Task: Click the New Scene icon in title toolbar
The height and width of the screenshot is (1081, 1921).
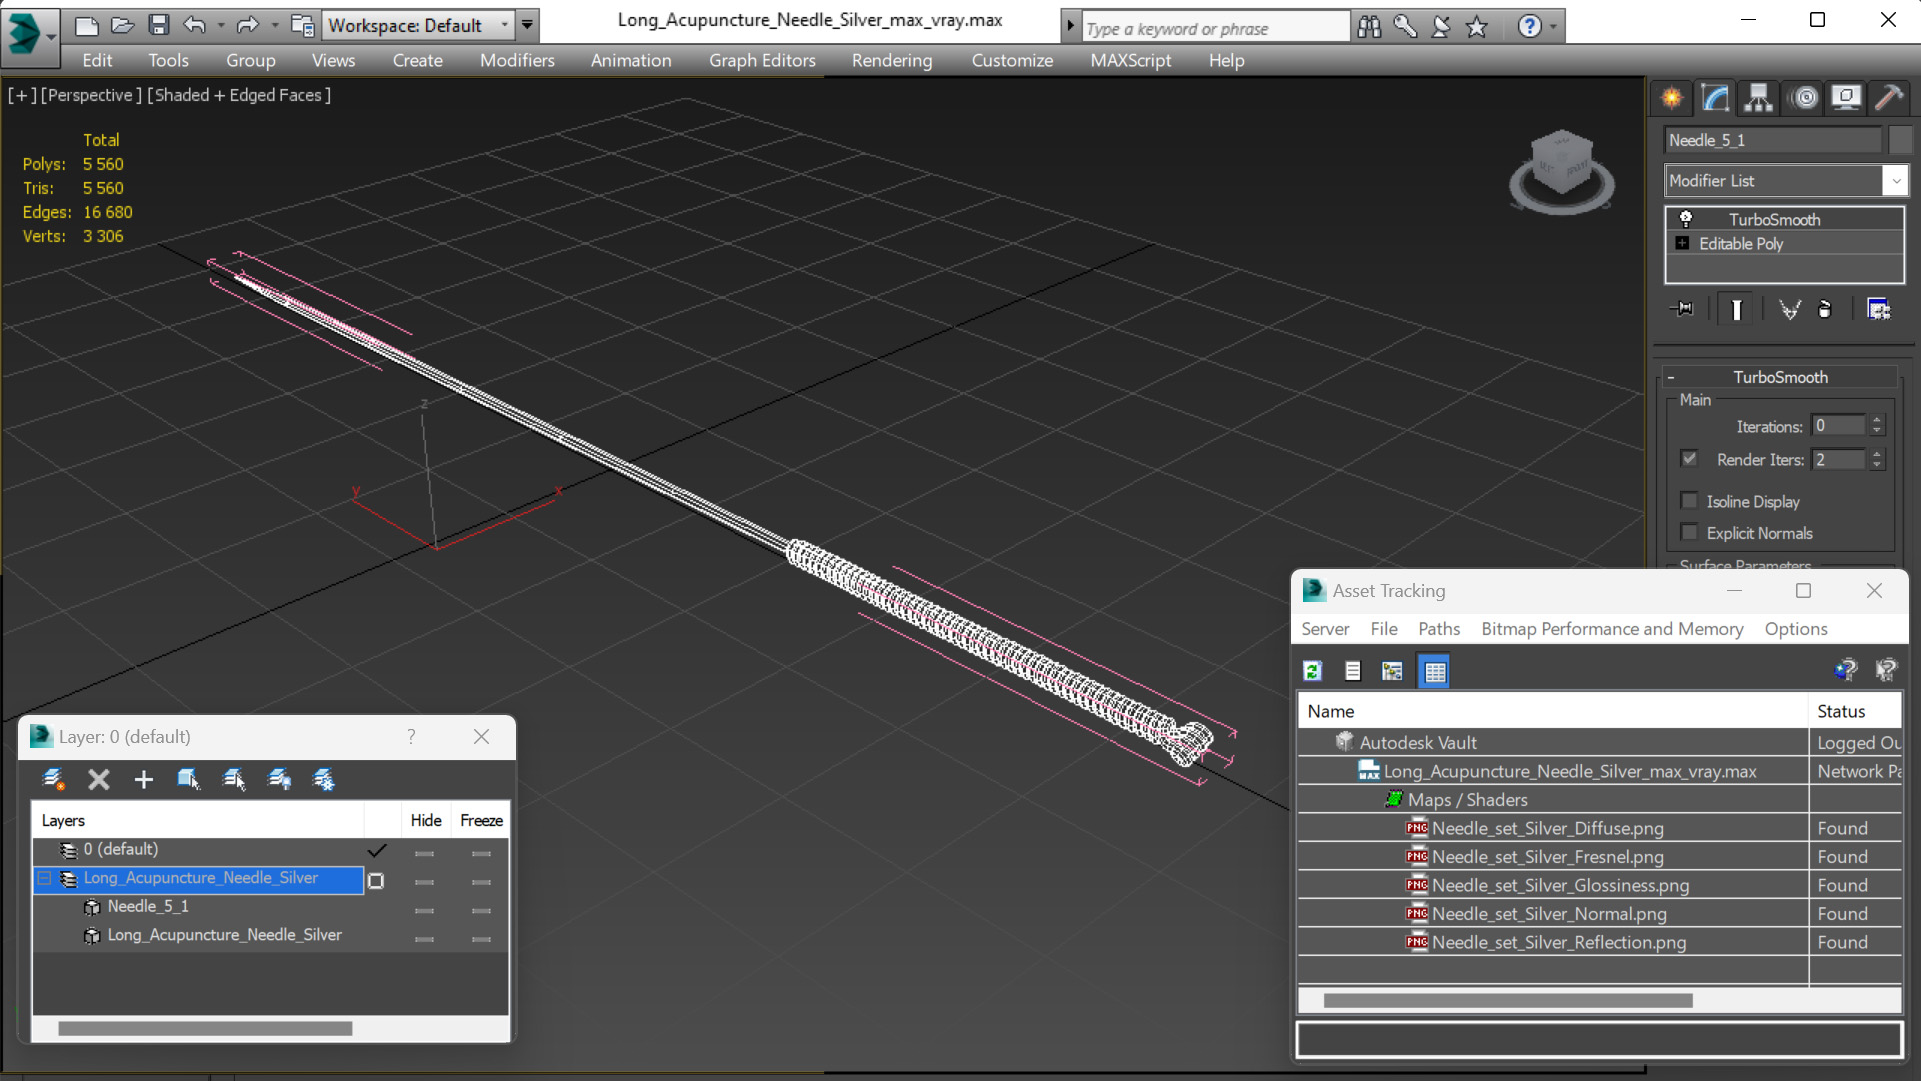Action: 87,25
